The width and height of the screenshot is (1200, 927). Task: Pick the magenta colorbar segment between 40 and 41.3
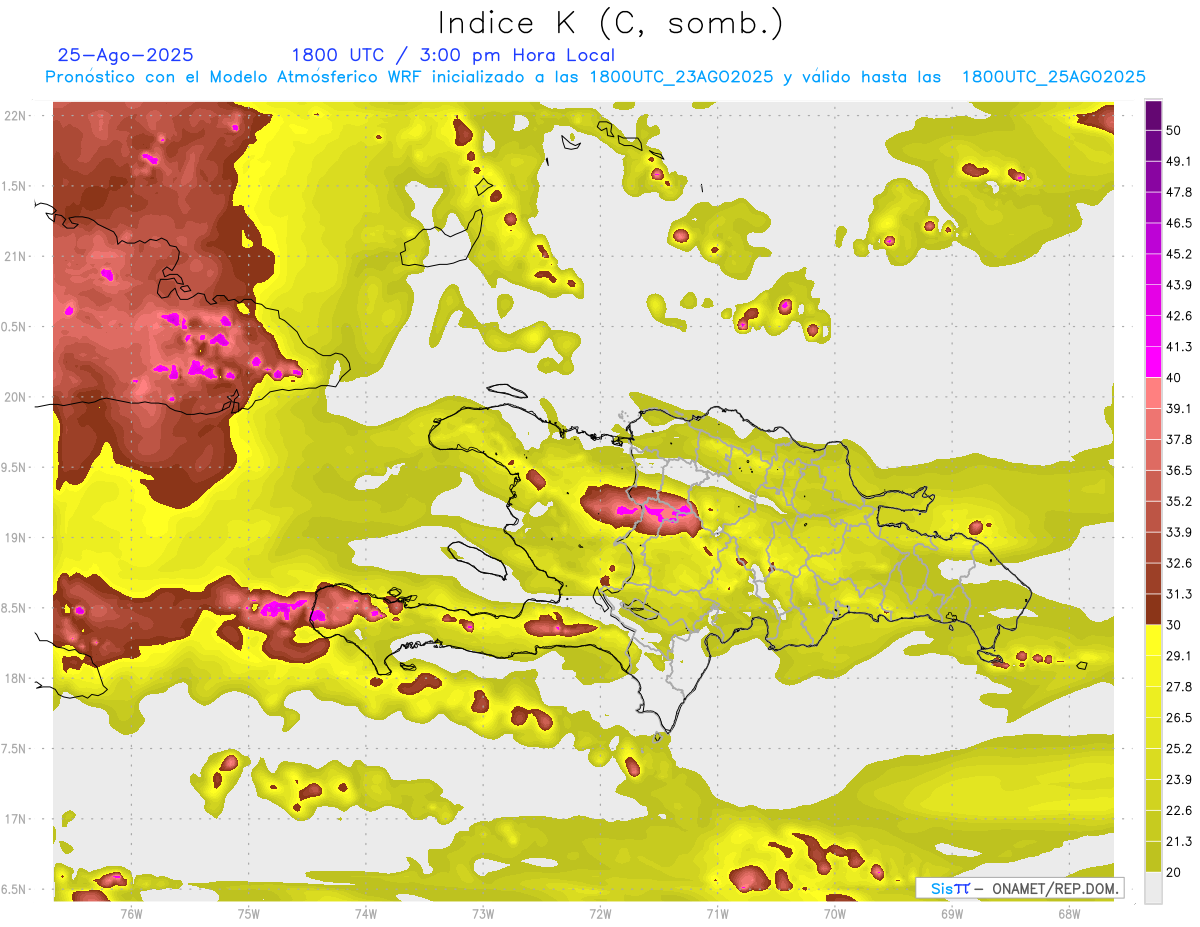coord(1153,362)
